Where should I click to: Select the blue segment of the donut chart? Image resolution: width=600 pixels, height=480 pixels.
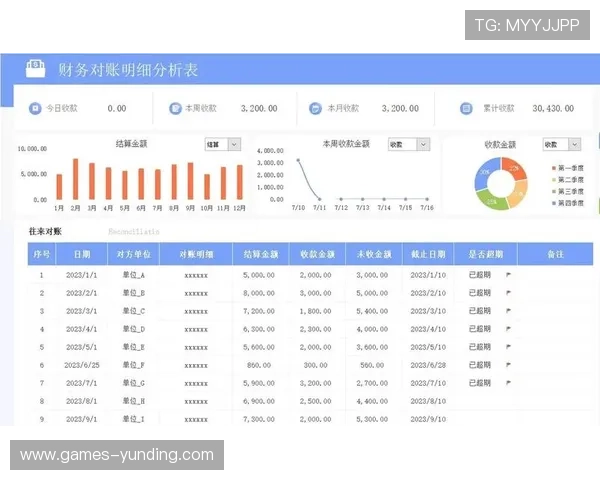click(485, 173)
